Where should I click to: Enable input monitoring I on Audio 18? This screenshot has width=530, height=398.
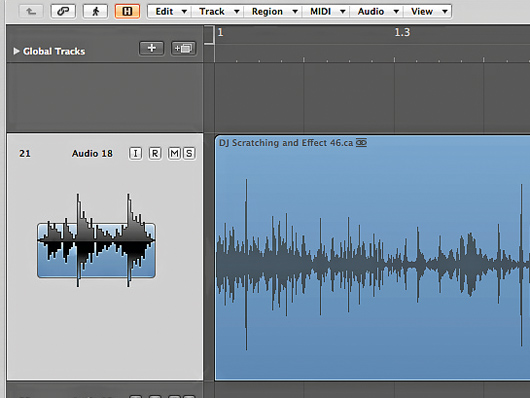(x=135, y=154)
